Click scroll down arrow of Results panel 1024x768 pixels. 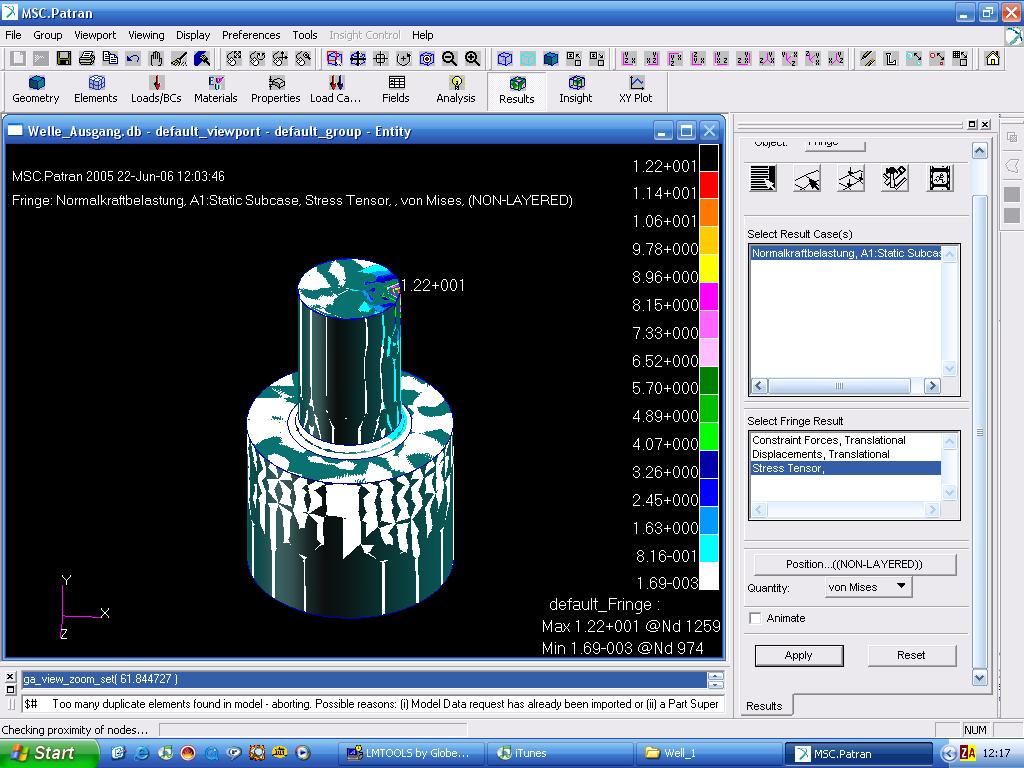980,677
